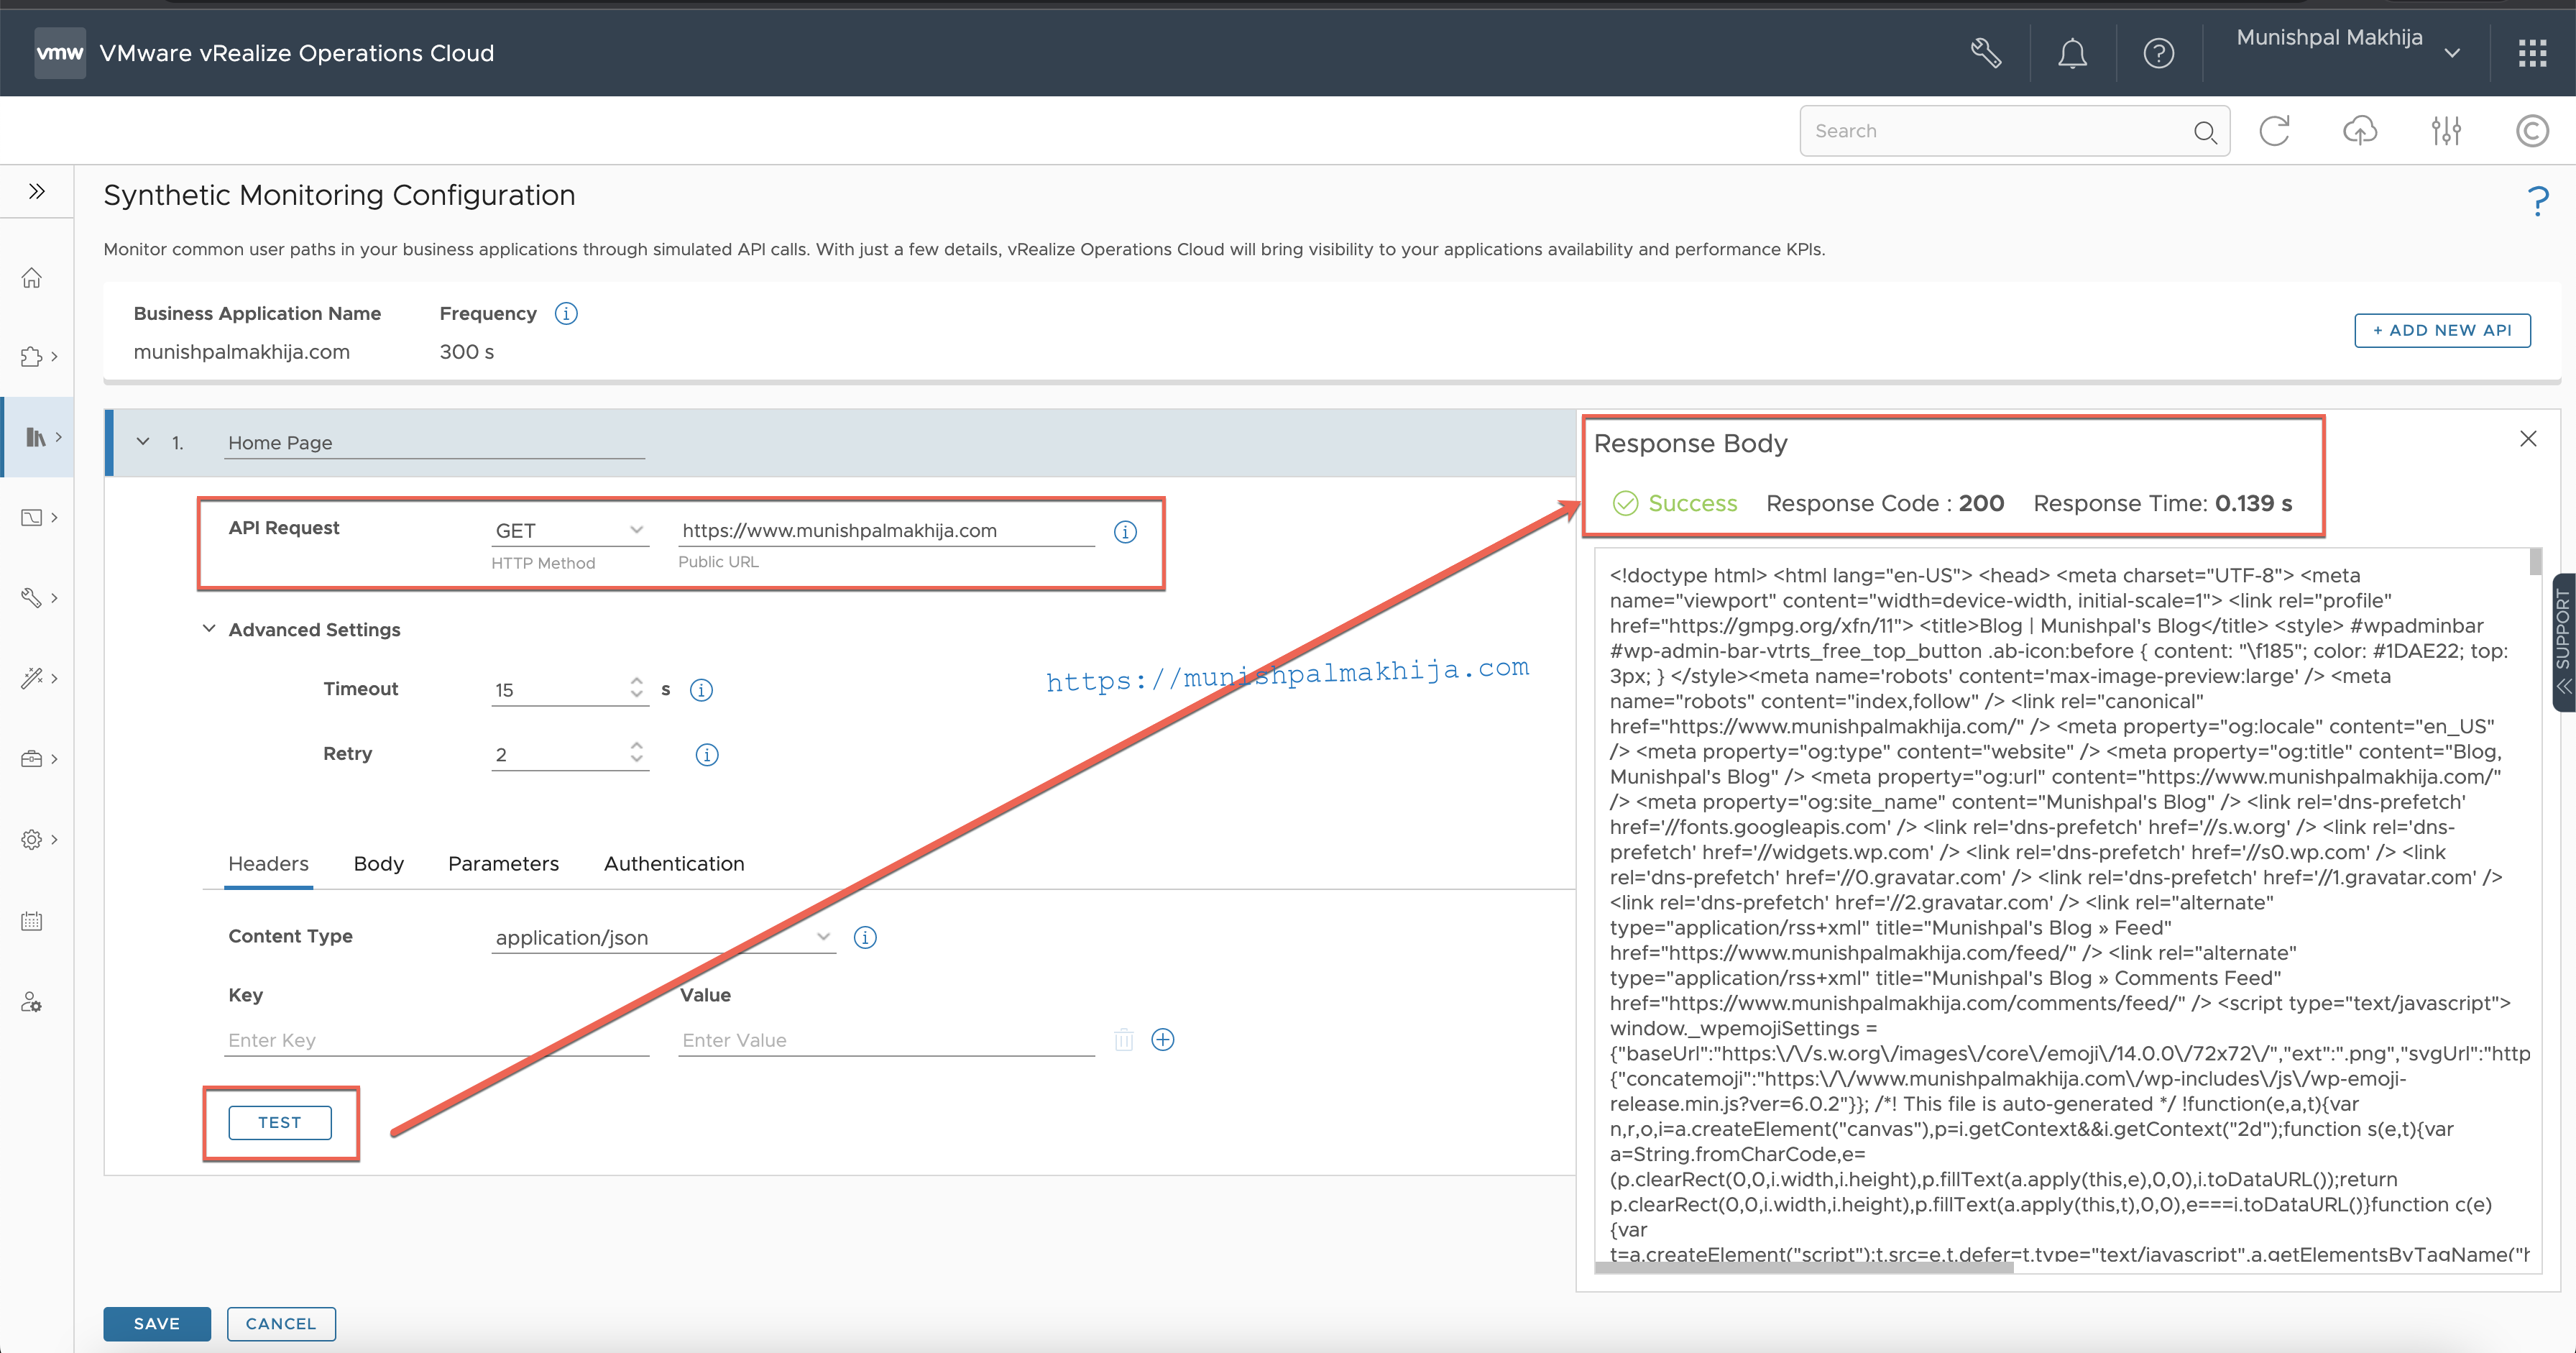This screenshot has width=2576, height=1353.
Task: Show Content Type info icon
Action: click(x=865, y=938)
